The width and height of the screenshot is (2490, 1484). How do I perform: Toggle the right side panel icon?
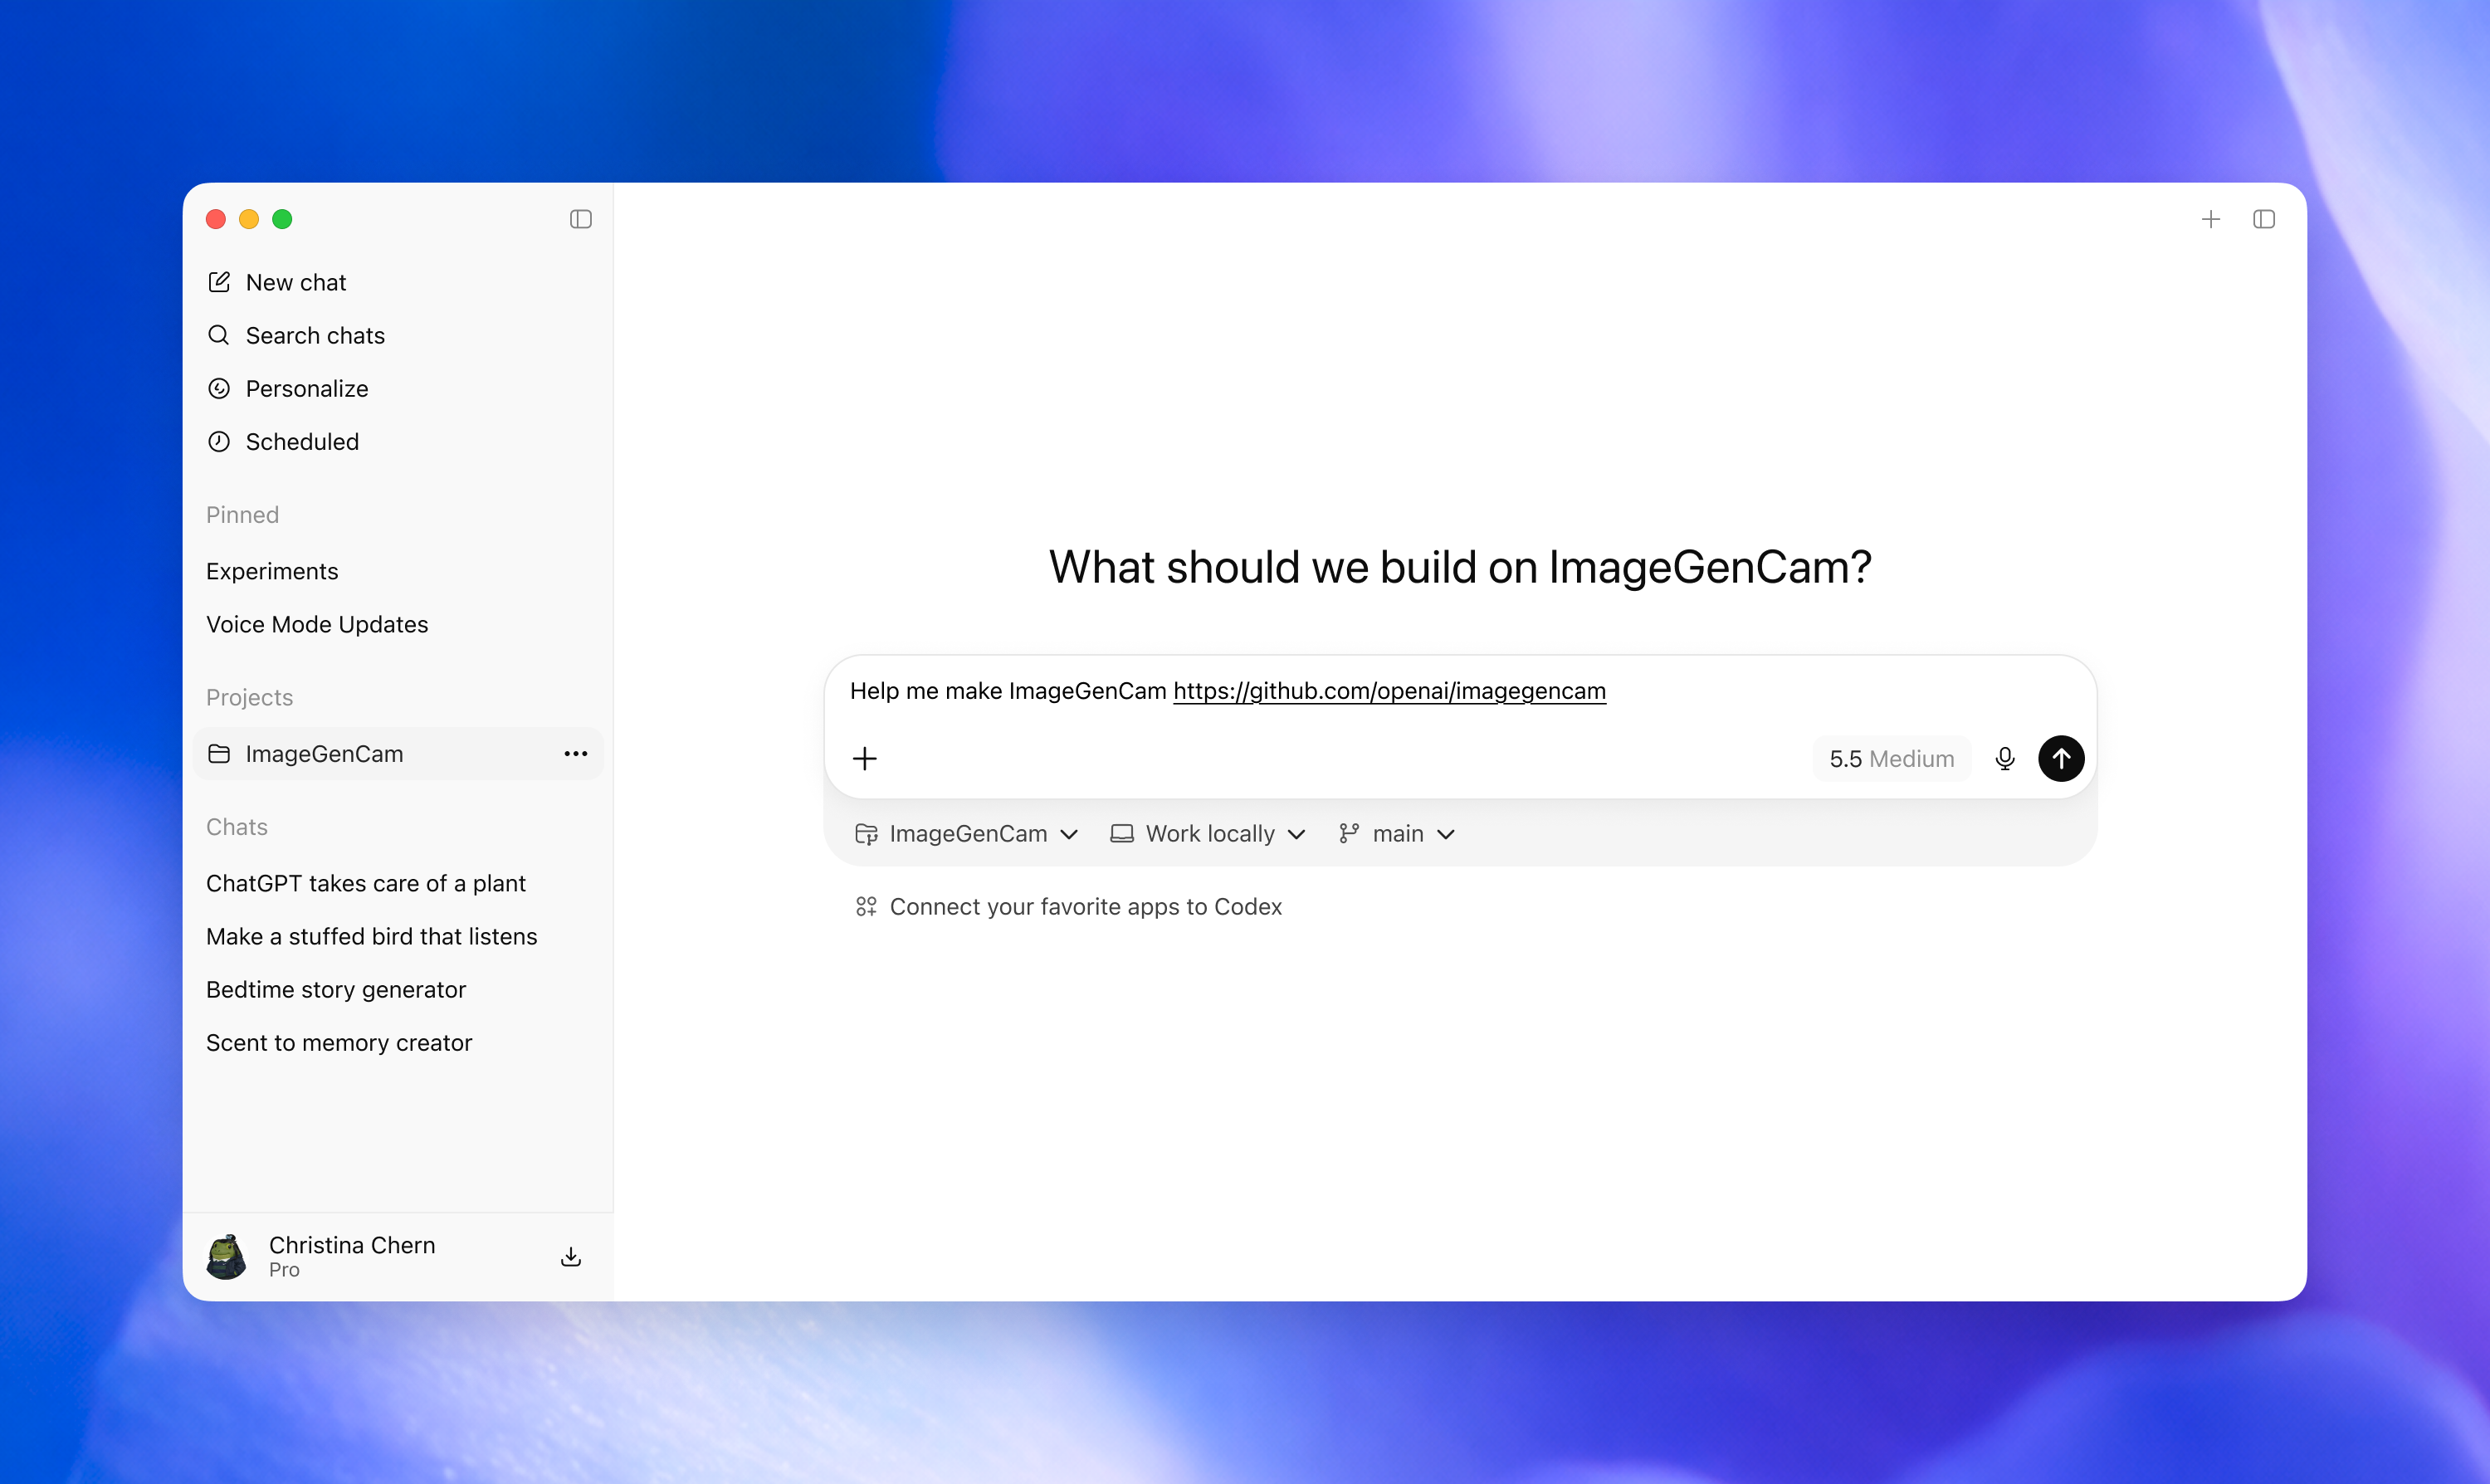2264,219
